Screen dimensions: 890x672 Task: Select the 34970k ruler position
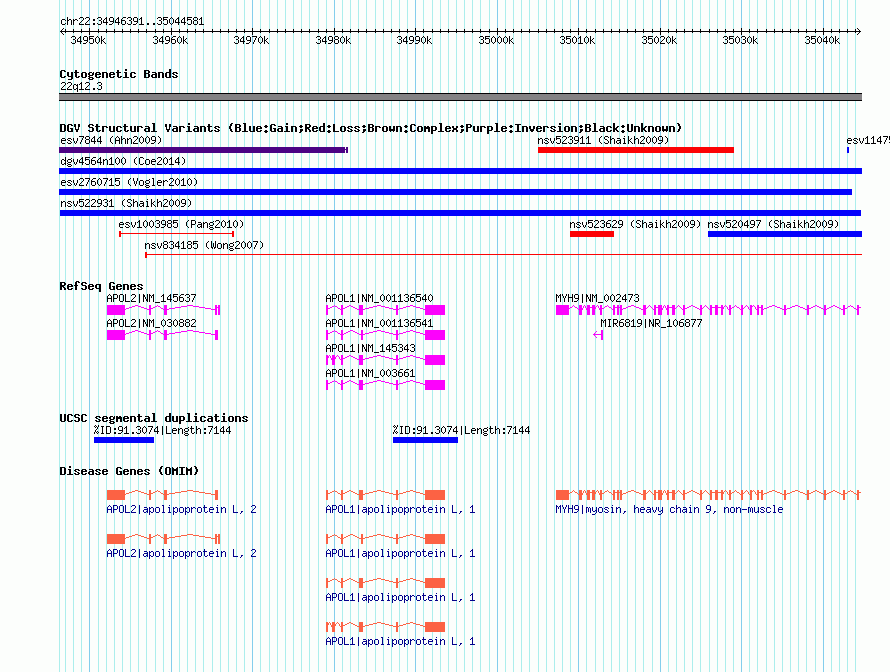[x=251, y=40]
